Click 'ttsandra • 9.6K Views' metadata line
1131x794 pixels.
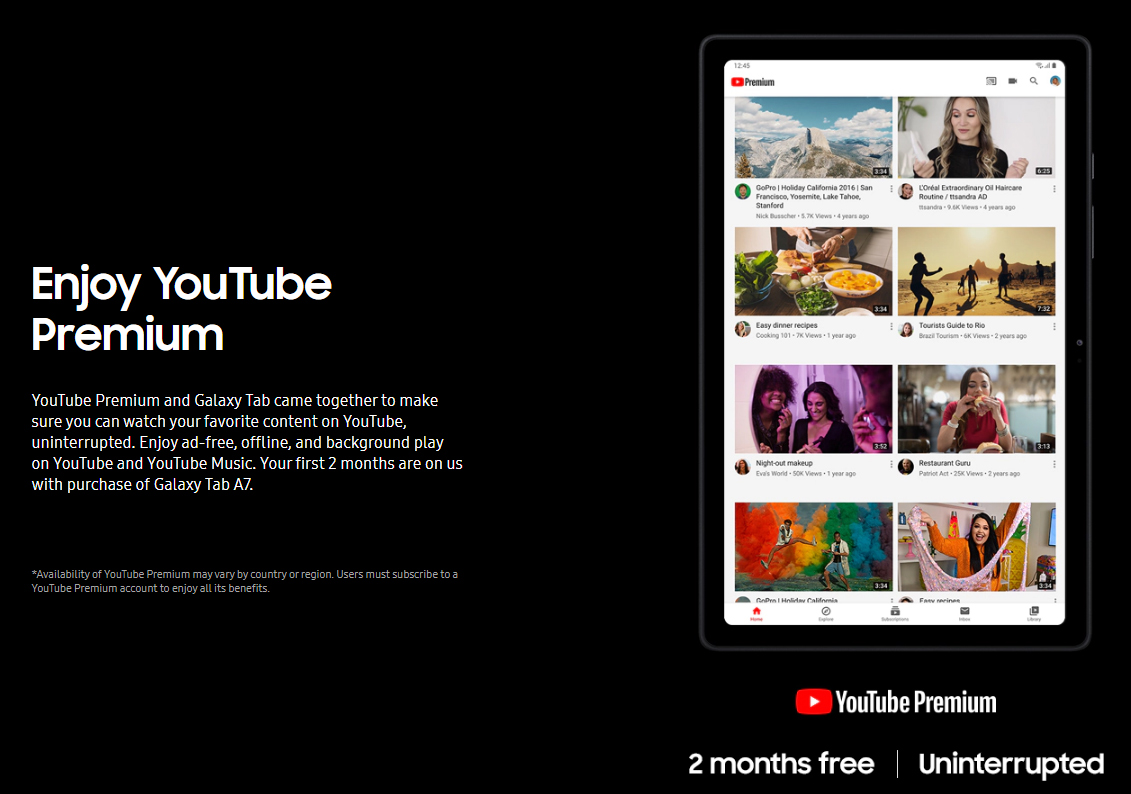[x=967, y=208]
